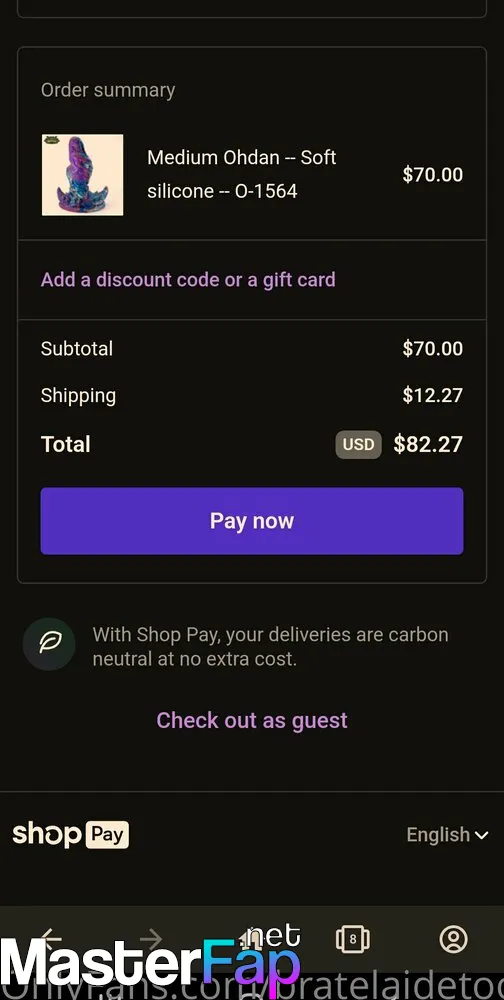Tap the carbon neutral leaf icon
The height and width of the screenshot is (1000, 504).
pos(49,644)
